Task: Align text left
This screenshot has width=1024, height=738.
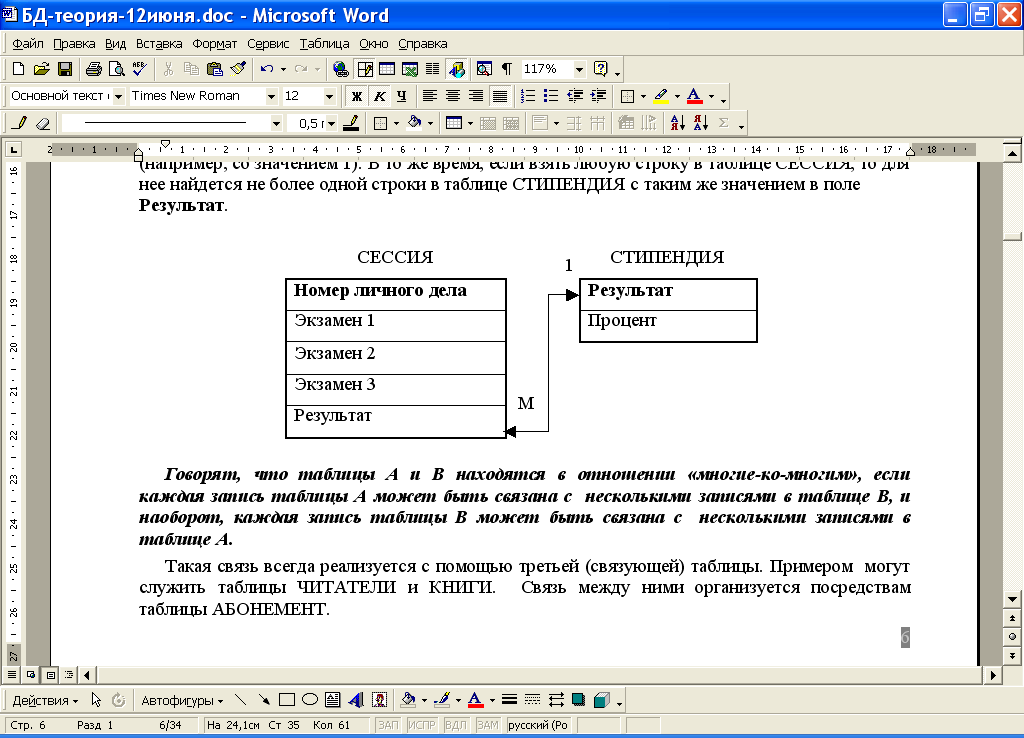Action: [429, 96]
